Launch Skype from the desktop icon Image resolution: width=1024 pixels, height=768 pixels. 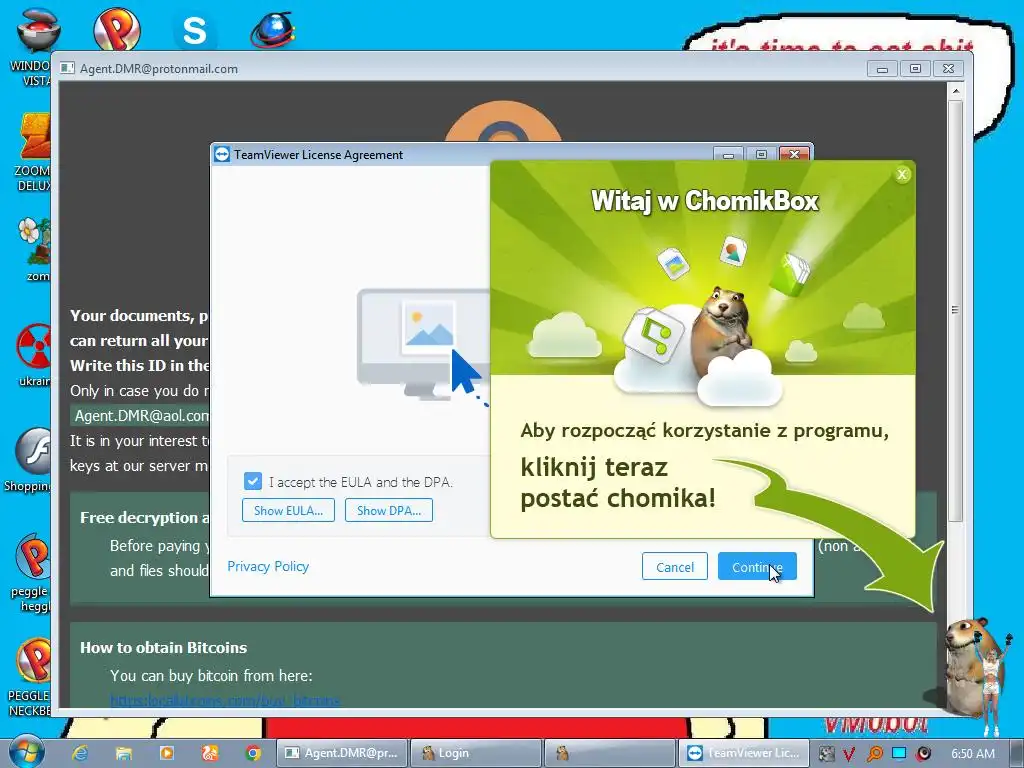pyautogui.click(x=195, y=30)
